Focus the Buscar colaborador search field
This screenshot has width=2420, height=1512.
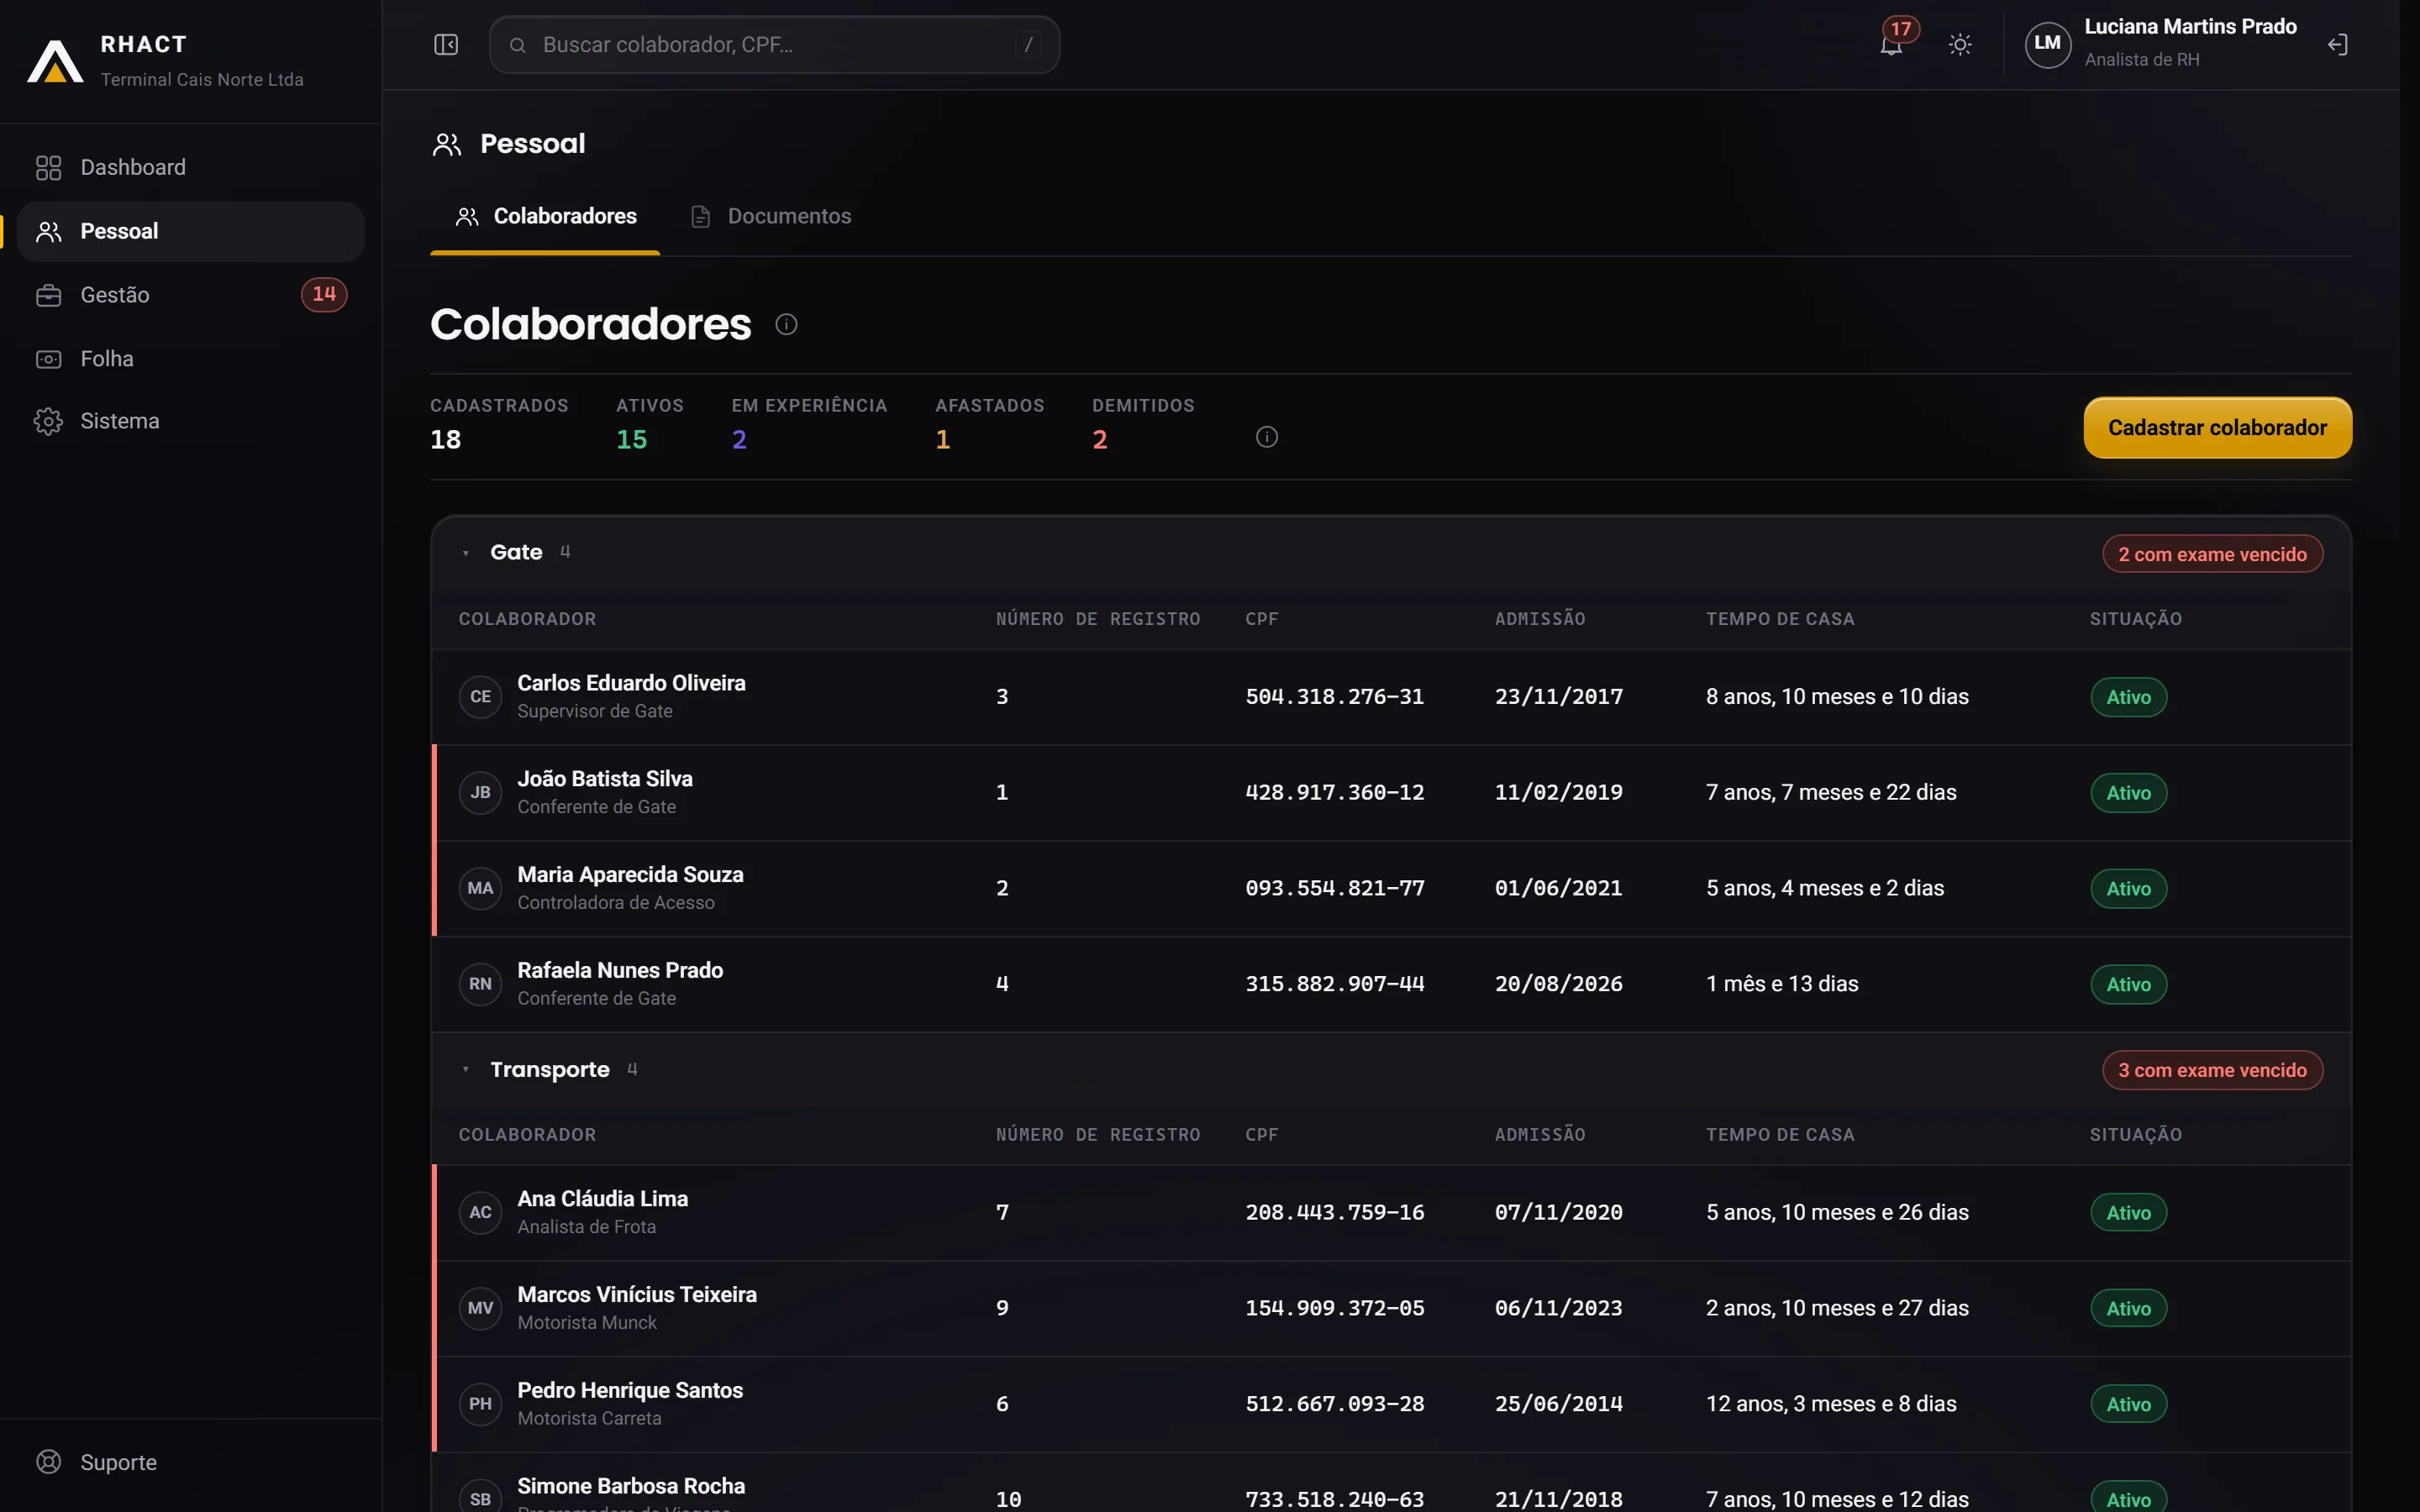pyautogui.click(x=774, y=45)
